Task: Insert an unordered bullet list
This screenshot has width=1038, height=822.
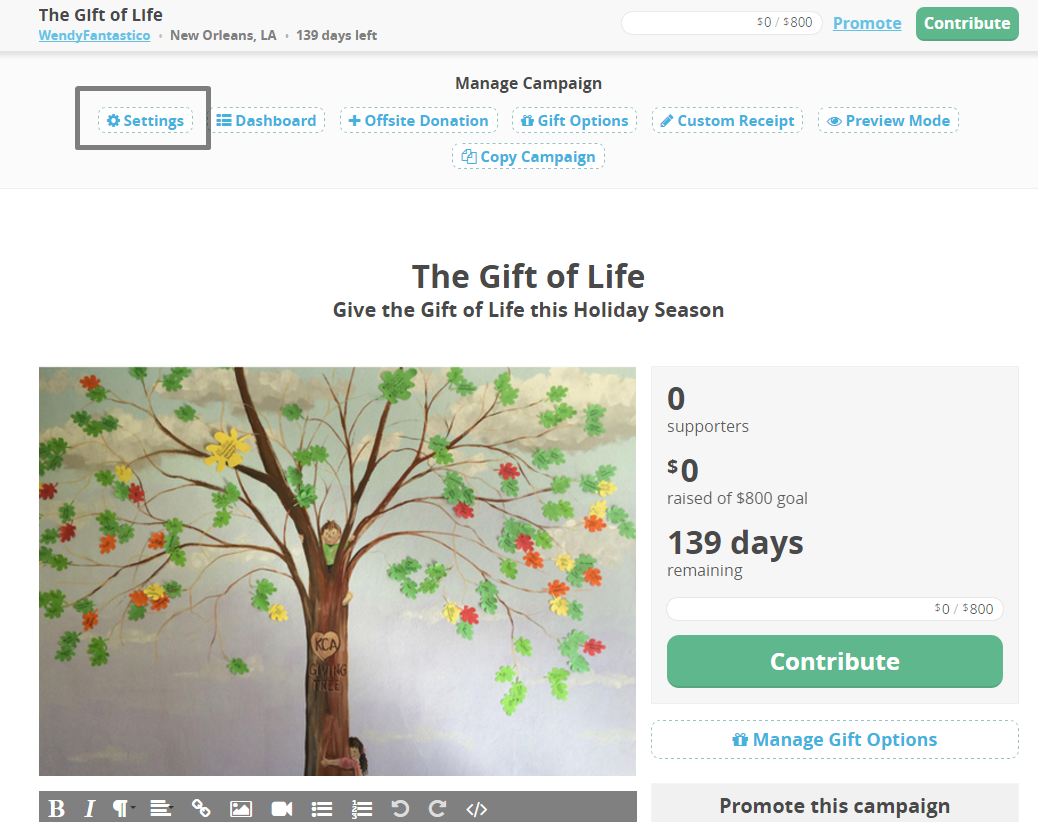Action: pos(321,808)
